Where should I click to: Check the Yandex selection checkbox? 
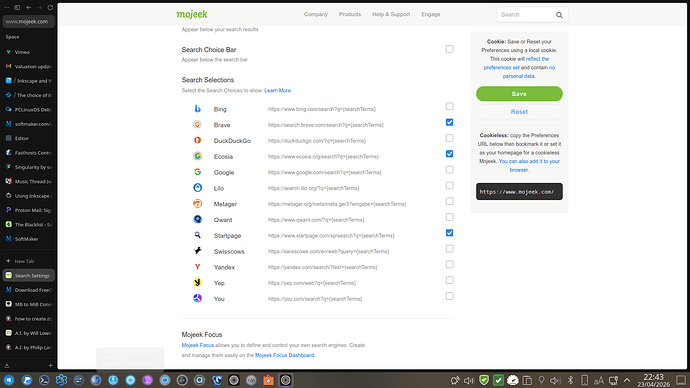pyautogui.click(x=449, y=264)
